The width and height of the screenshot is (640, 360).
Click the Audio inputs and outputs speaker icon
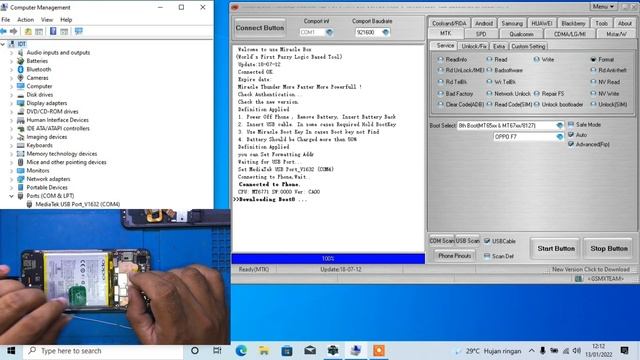coord(20,52)
